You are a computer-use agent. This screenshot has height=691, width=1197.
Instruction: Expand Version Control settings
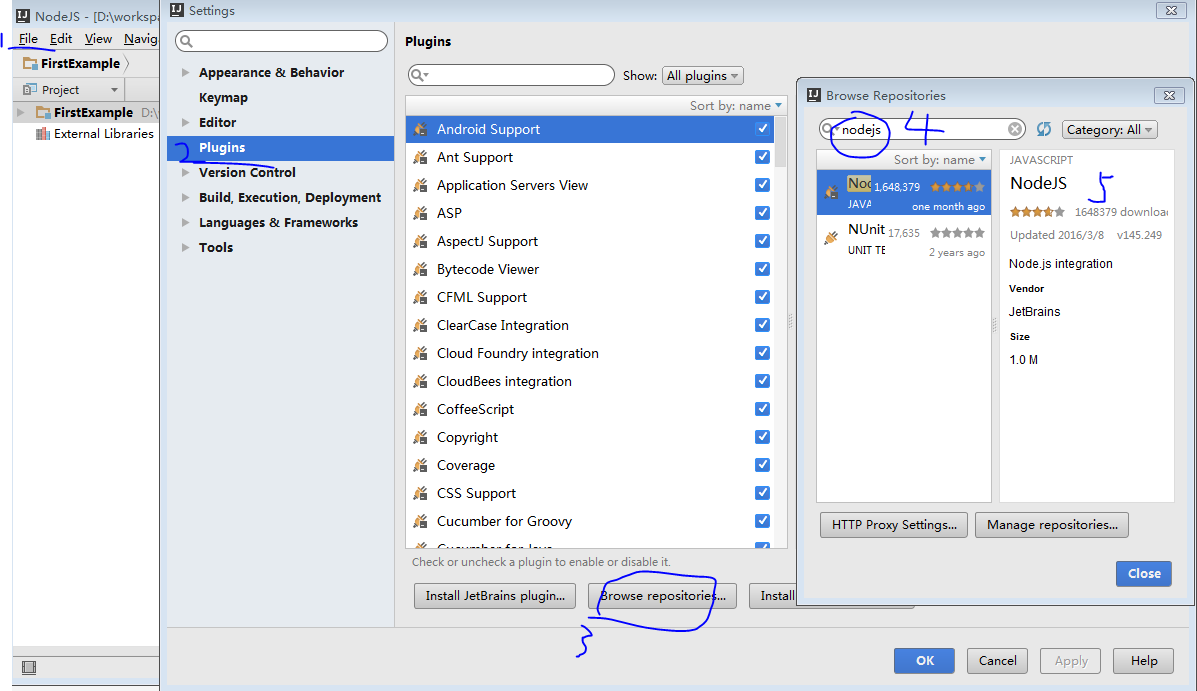[186, 173]
